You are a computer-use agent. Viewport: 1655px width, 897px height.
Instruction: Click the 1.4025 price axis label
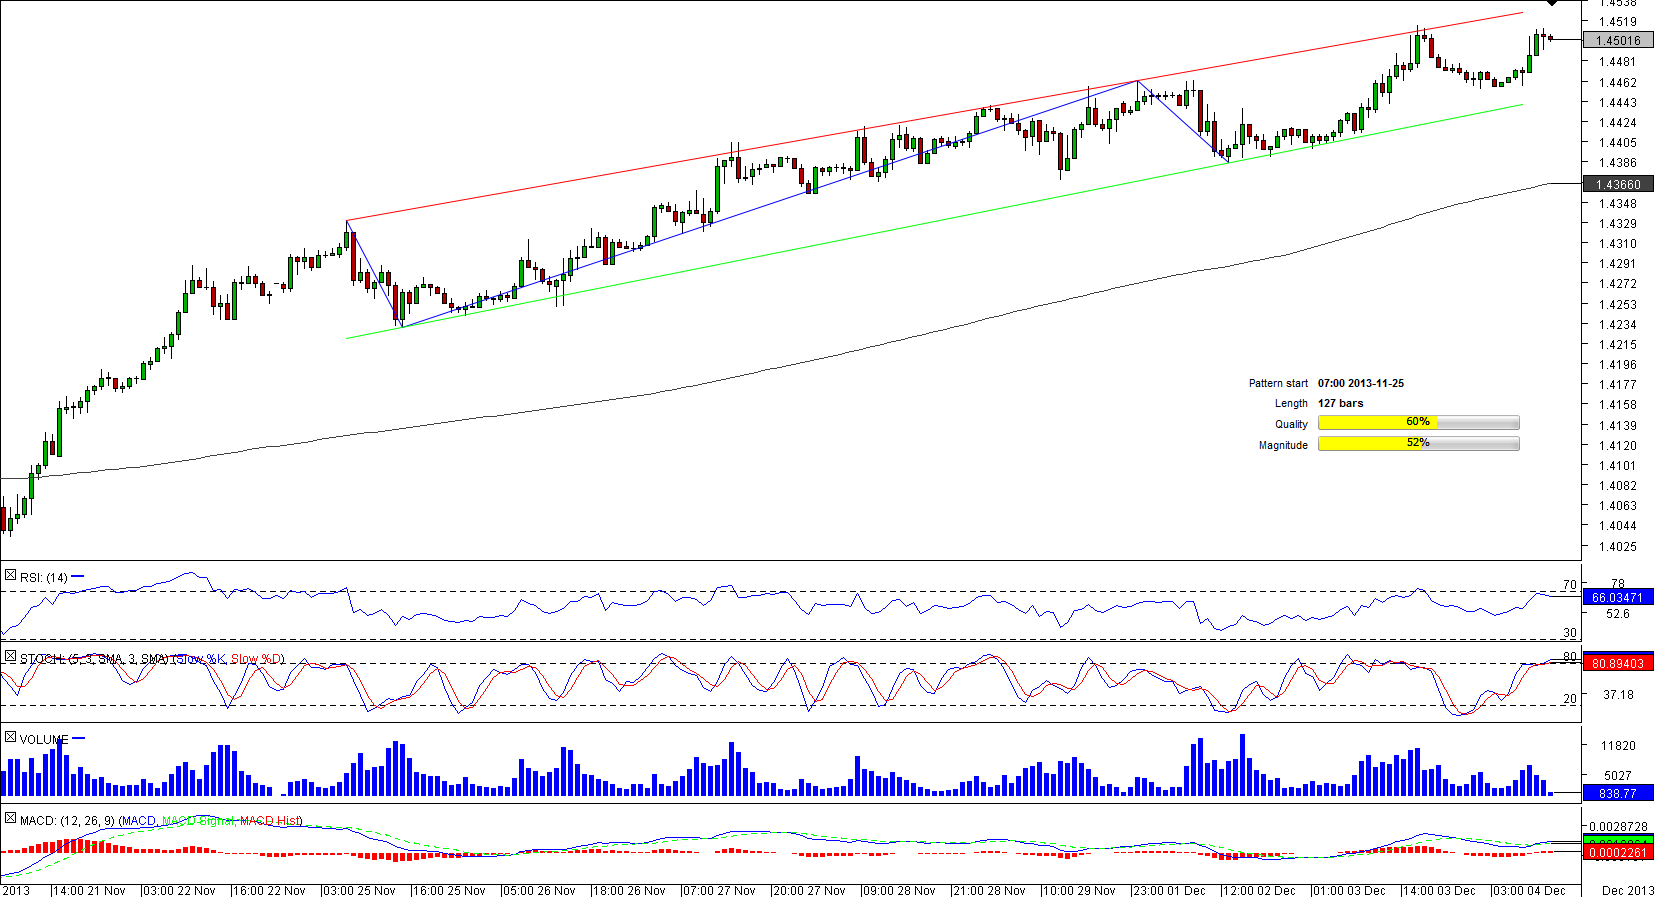pos(1618,547)
